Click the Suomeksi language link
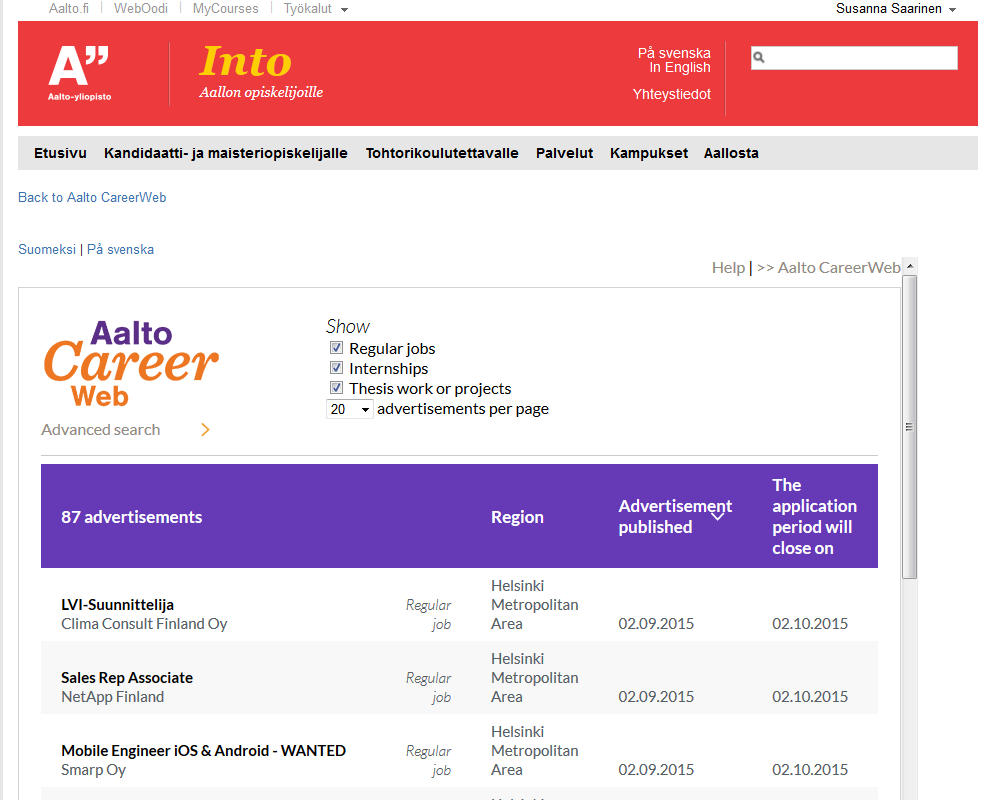The image size is (990, 800). [47, 249]
